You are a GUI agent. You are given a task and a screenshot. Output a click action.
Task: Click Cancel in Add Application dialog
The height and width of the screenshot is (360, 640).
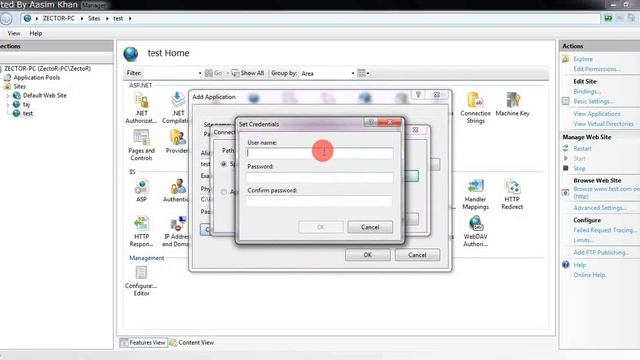417,255
